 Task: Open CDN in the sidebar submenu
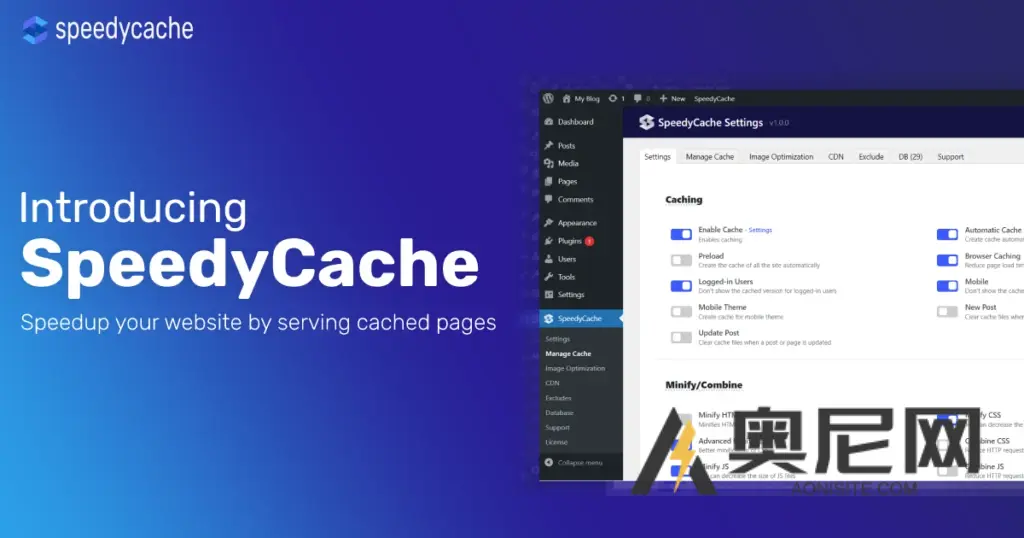552,383
